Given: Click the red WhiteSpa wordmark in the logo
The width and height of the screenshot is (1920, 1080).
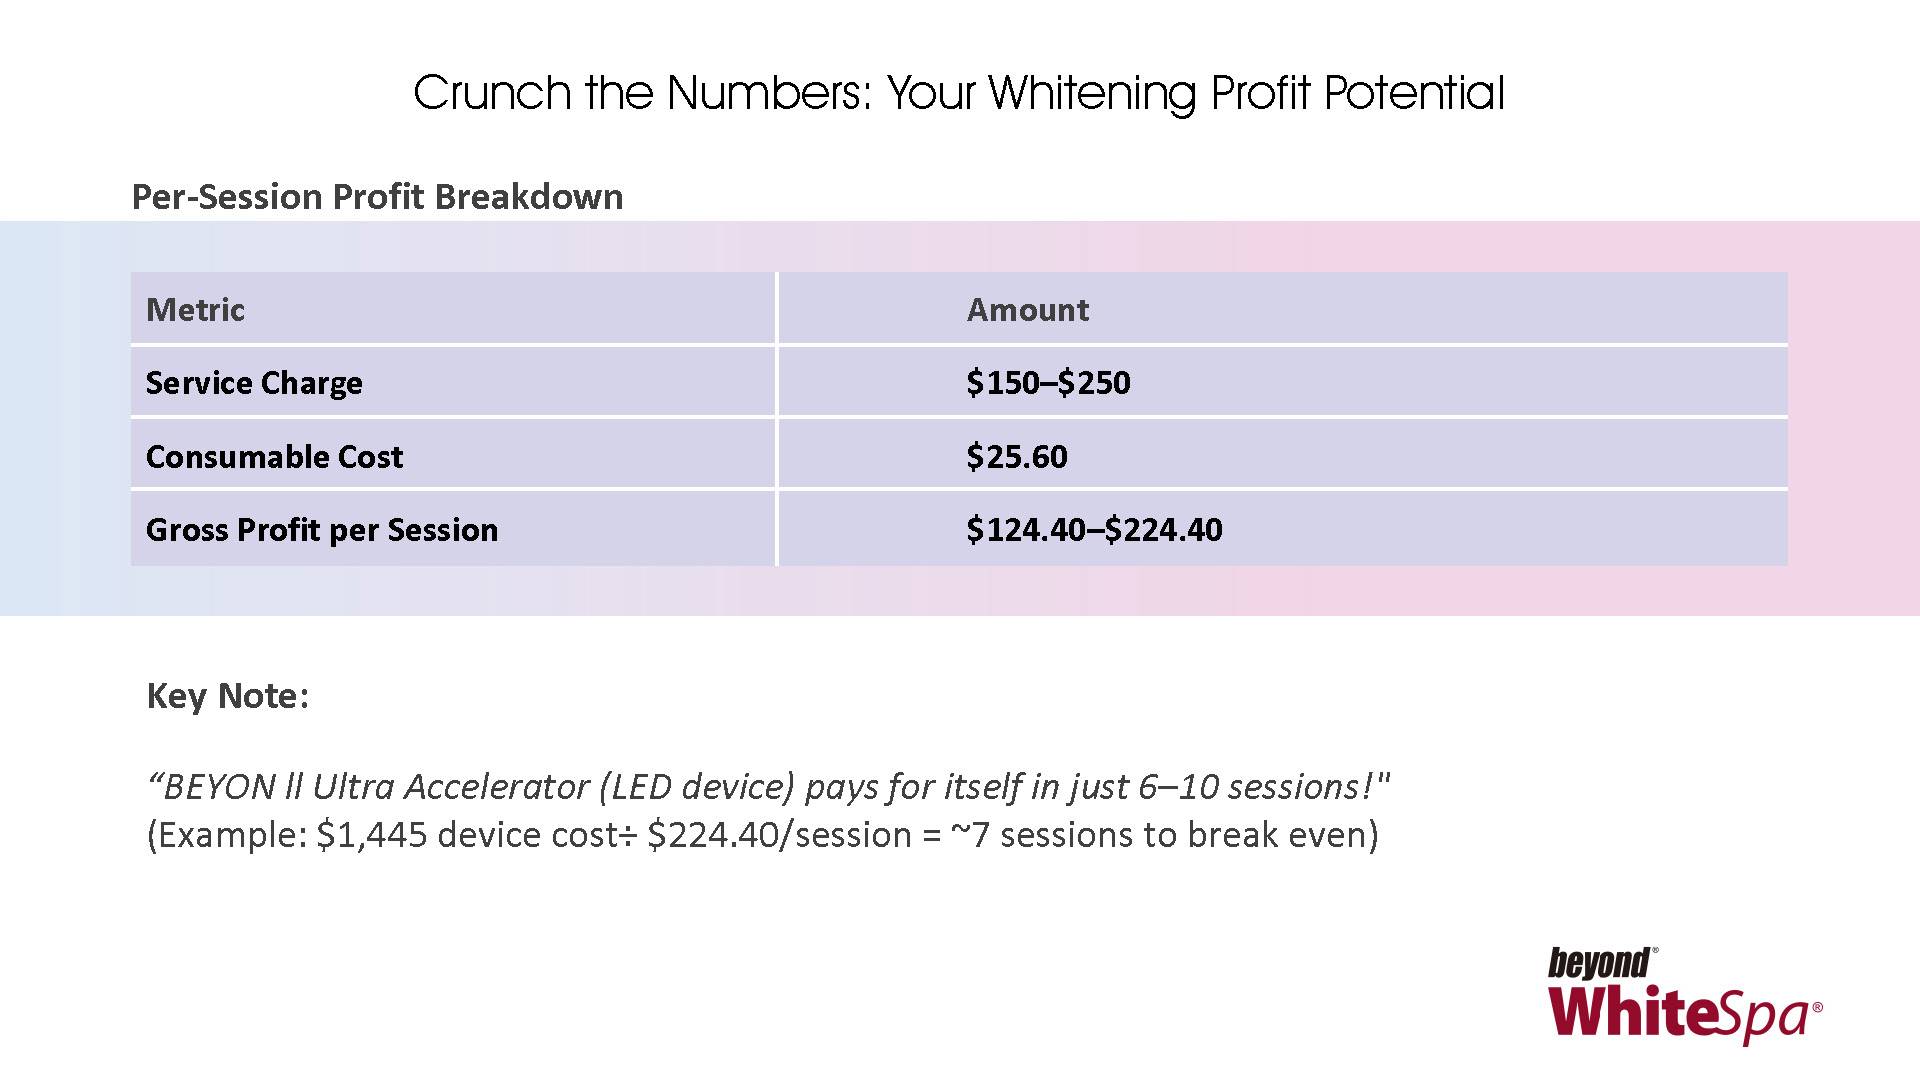Looking at the screenshot, I should coord(1680,1012).
